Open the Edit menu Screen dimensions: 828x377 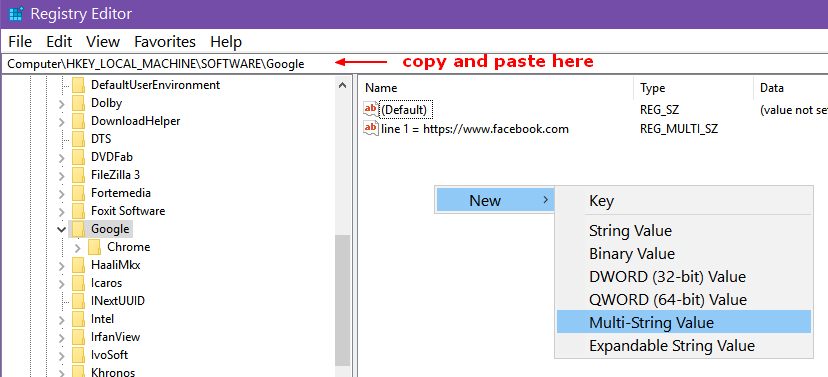59,42
